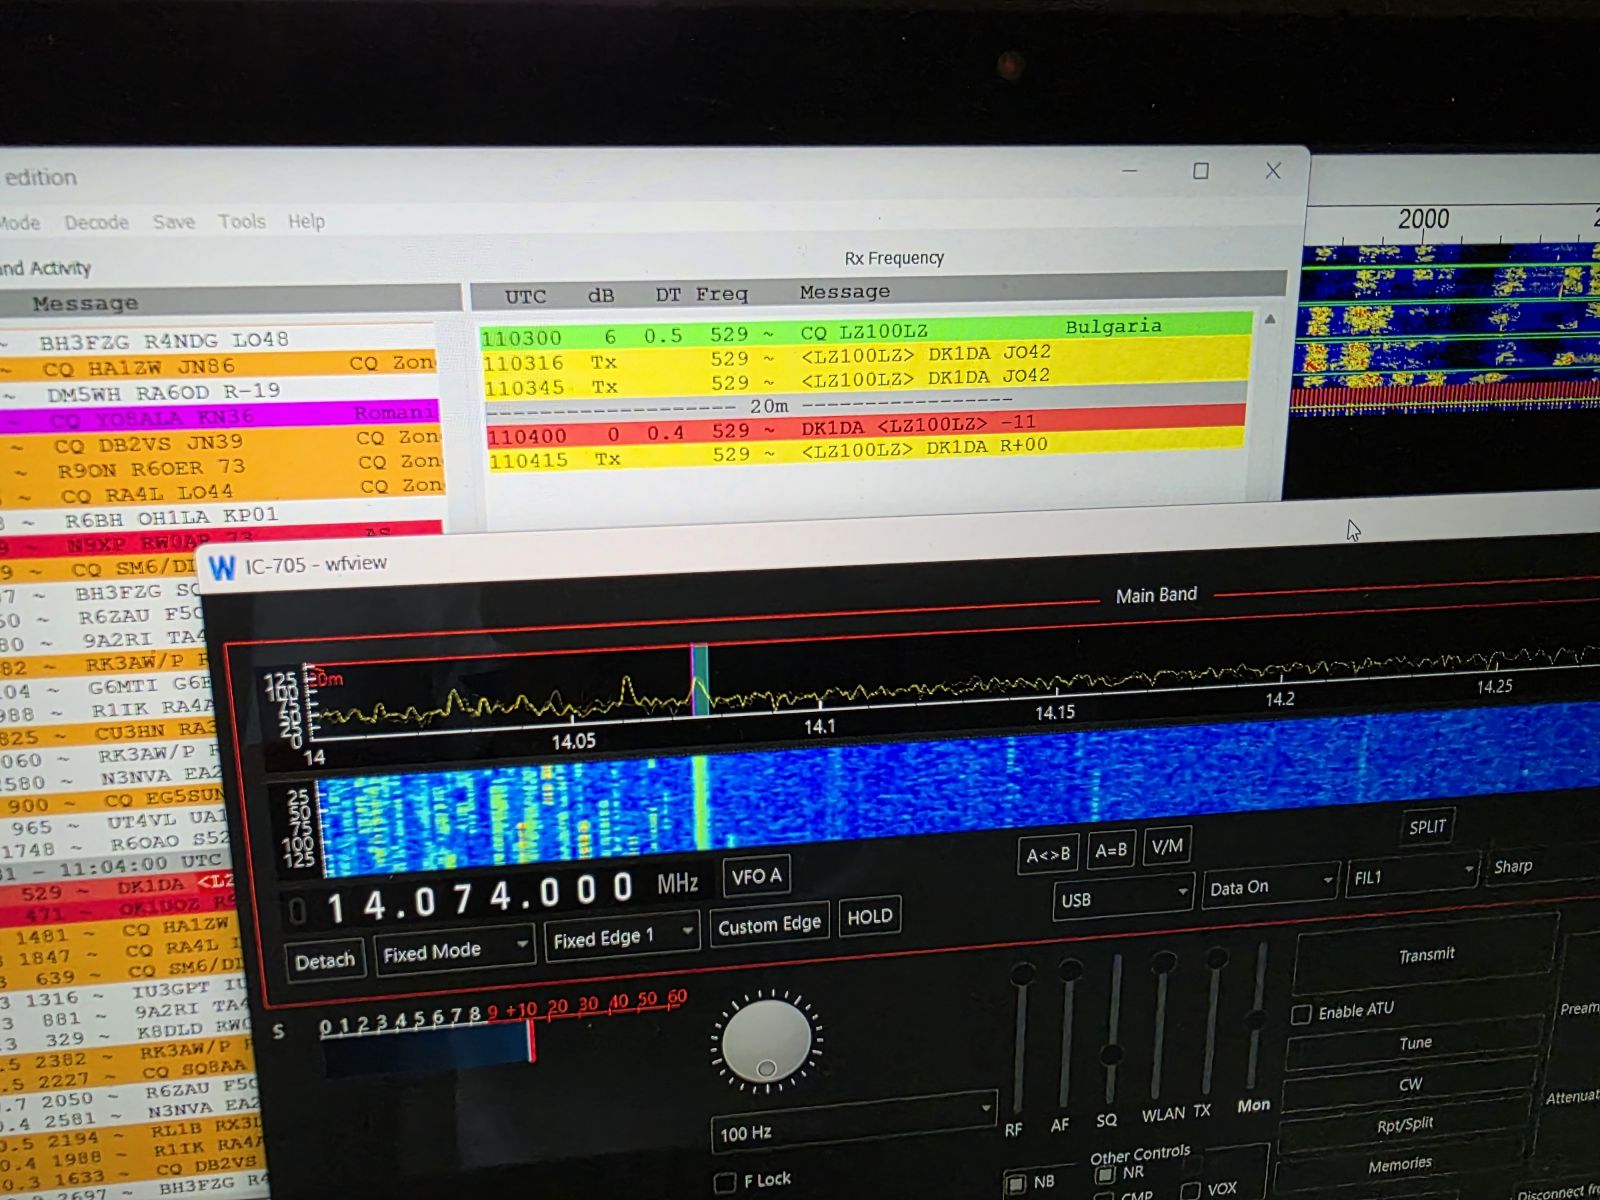1600x1200 pixels.
Task: Select the DM5WH RA6OD R-19 row
Action: (x=220, y=391)
